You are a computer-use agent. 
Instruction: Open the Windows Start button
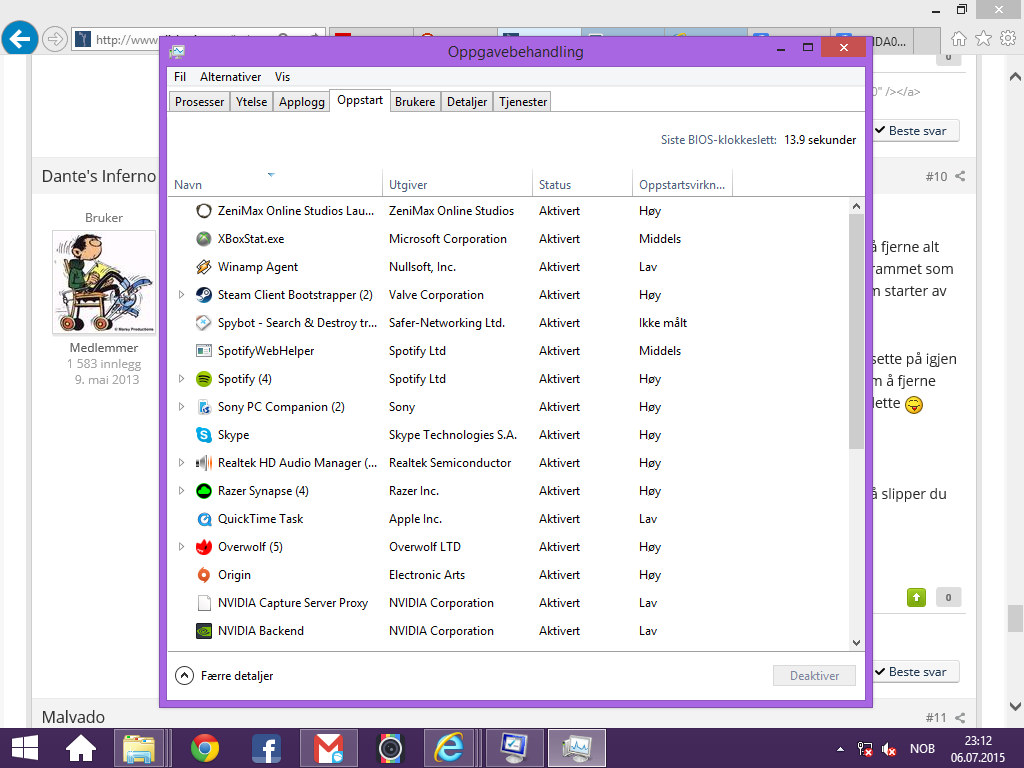[x=25, y=748]
